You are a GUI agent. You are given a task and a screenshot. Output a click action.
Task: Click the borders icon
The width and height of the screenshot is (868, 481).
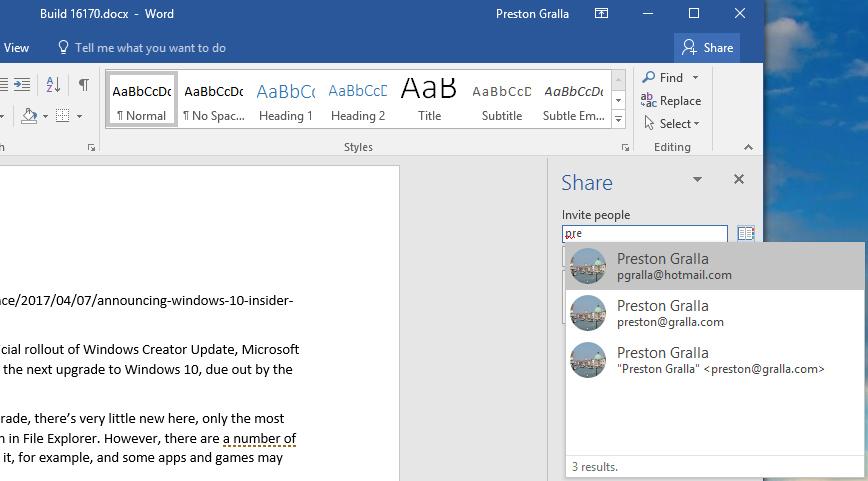click(63, 116)
